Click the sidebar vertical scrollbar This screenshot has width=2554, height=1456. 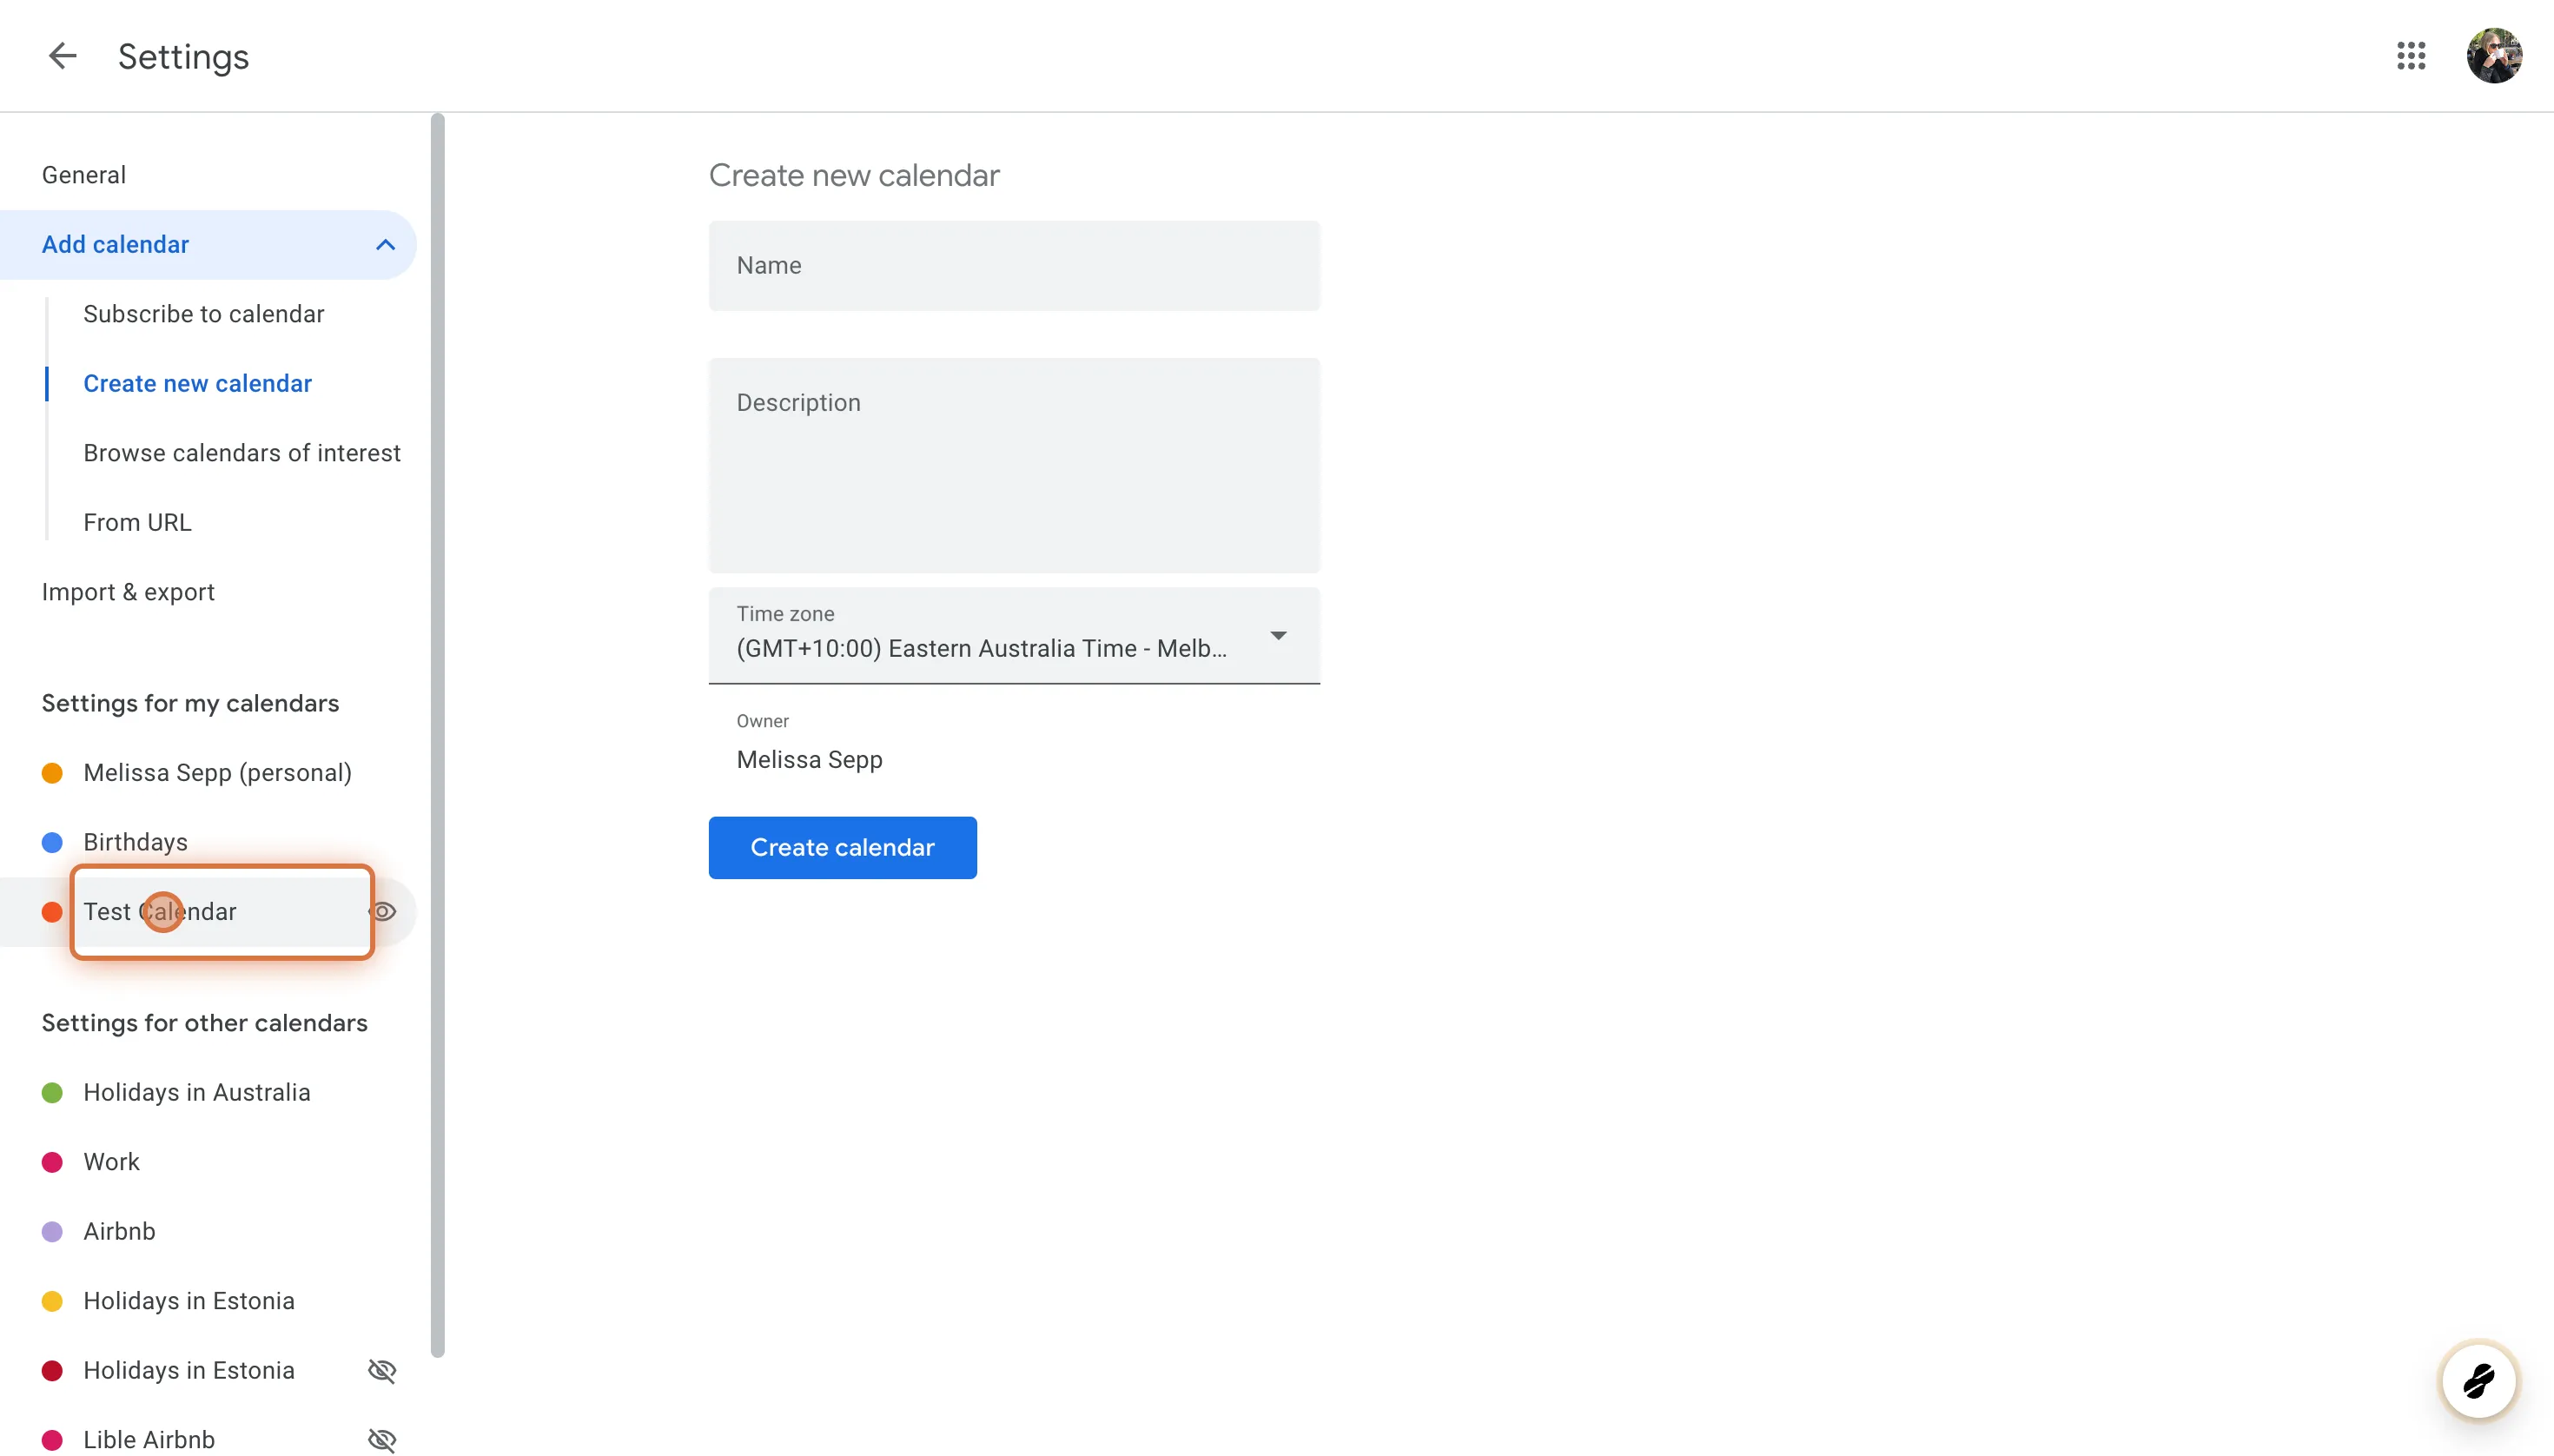437,736
